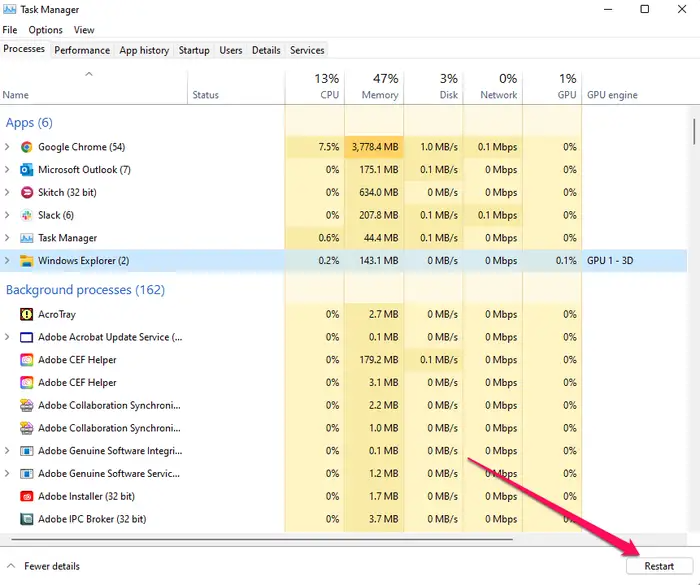700x585 pixels.
Task: Click icon of Adobe CEF Helper 179.2 MB
Action: [x=26, y=360]
